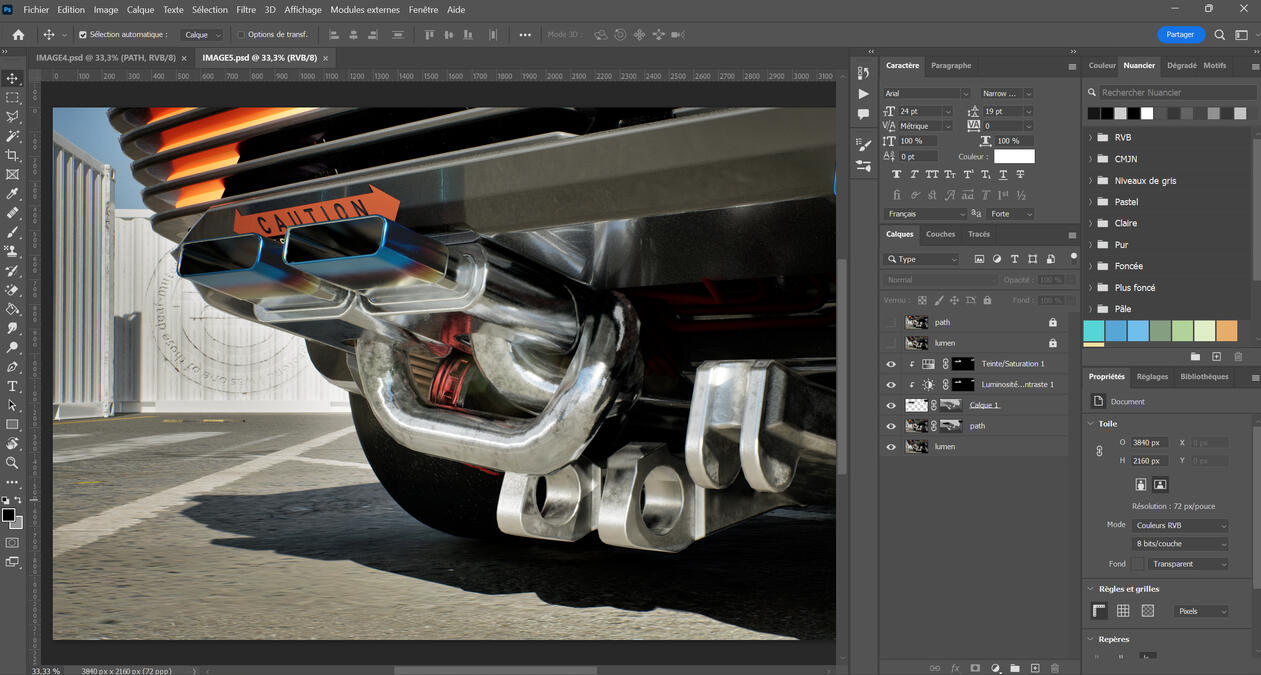Open the layer effects icon at panel bottom

click(x=955, y=668)
